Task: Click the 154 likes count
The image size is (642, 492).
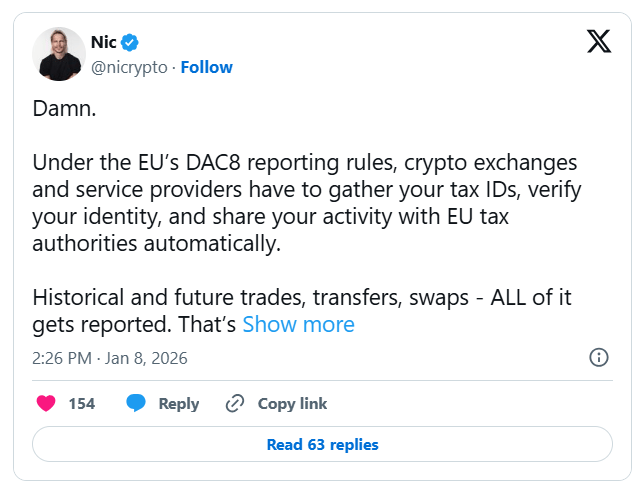Action: click(81, 404)
